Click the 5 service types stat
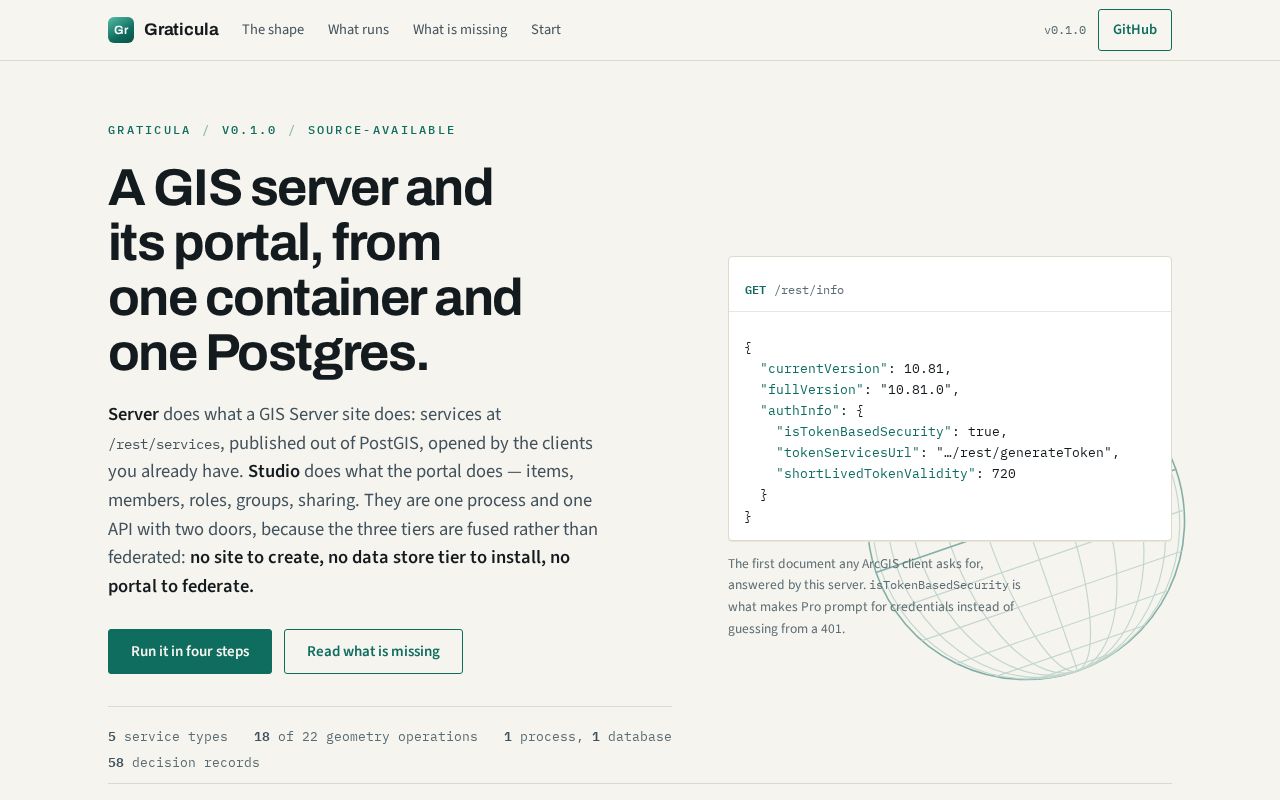 [x=168, y=737]
